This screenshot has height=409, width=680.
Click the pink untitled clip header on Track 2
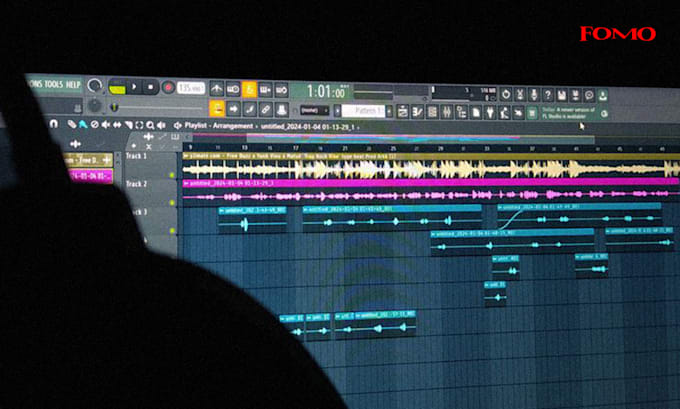click(431, 183)
